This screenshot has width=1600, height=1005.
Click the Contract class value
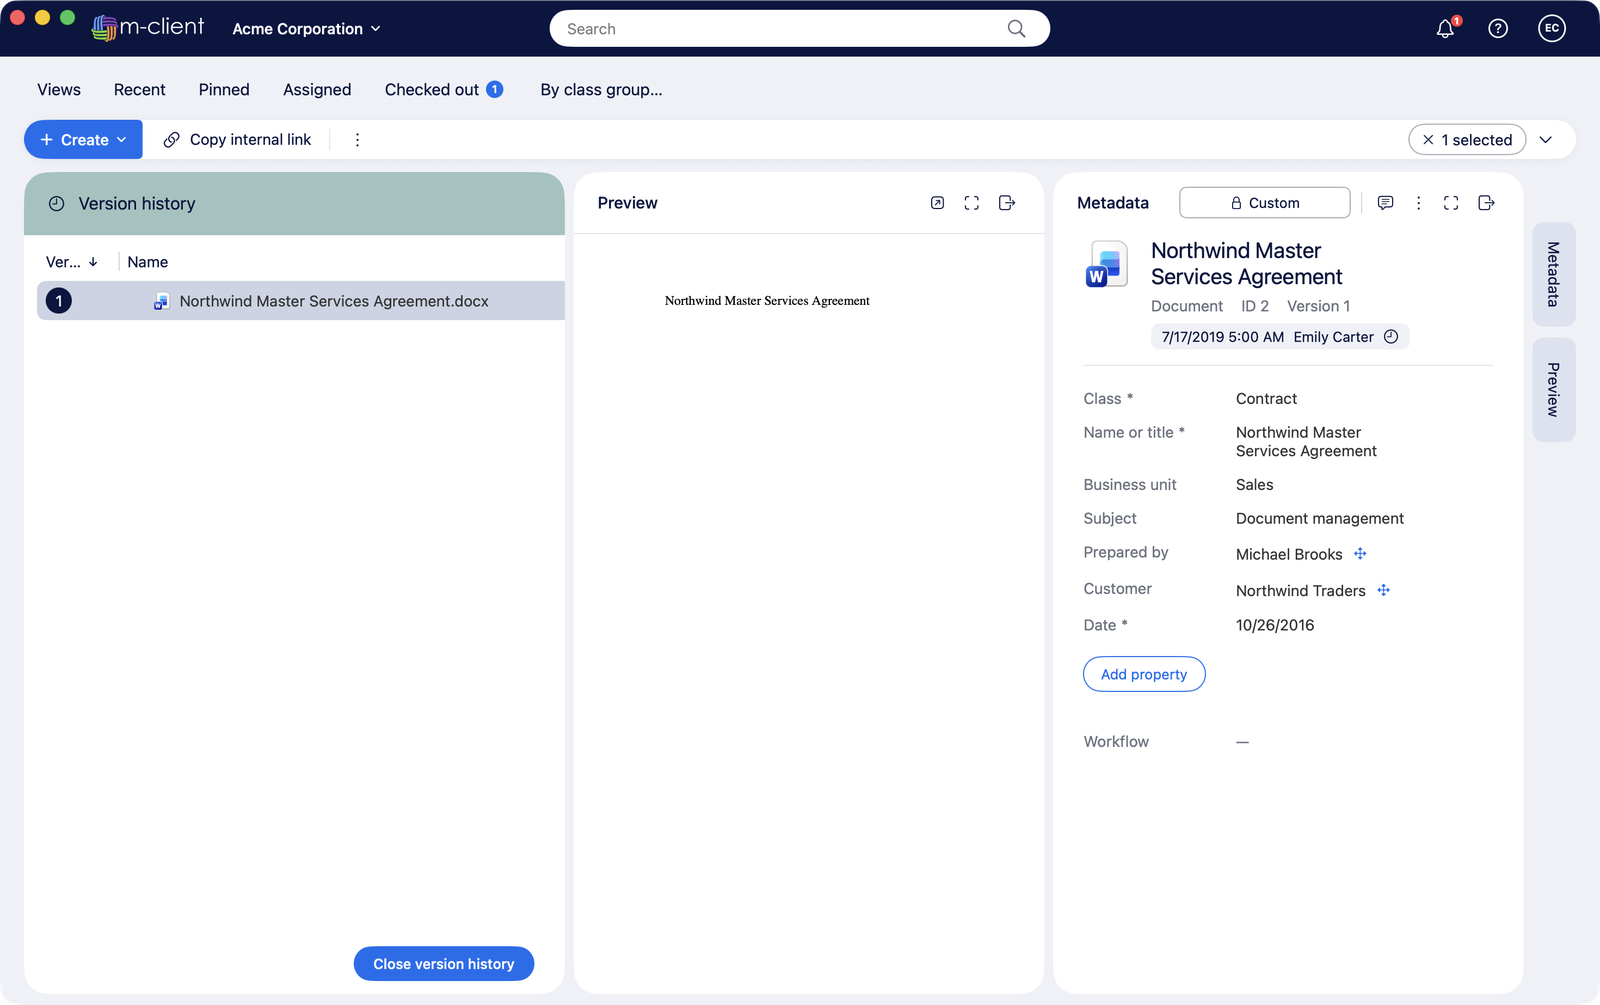[x=1266, y=398]
